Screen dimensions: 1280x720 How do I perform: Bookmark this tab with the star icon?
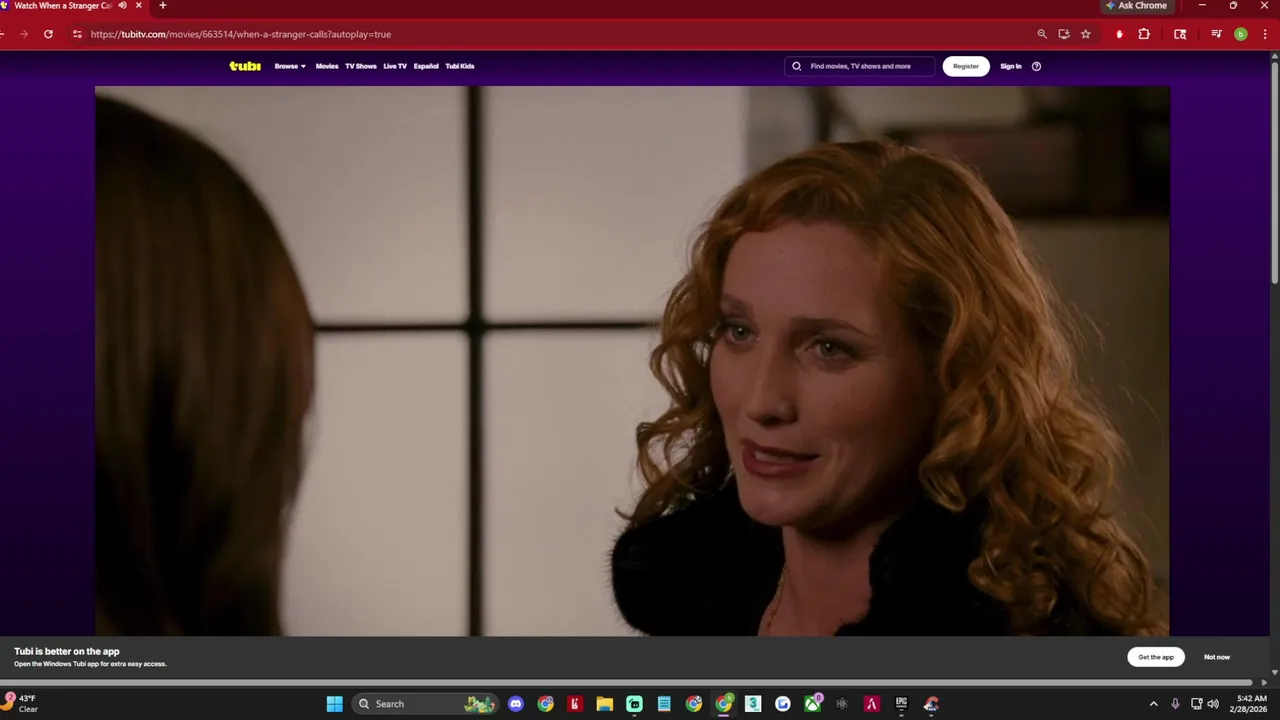point(1086,34)
